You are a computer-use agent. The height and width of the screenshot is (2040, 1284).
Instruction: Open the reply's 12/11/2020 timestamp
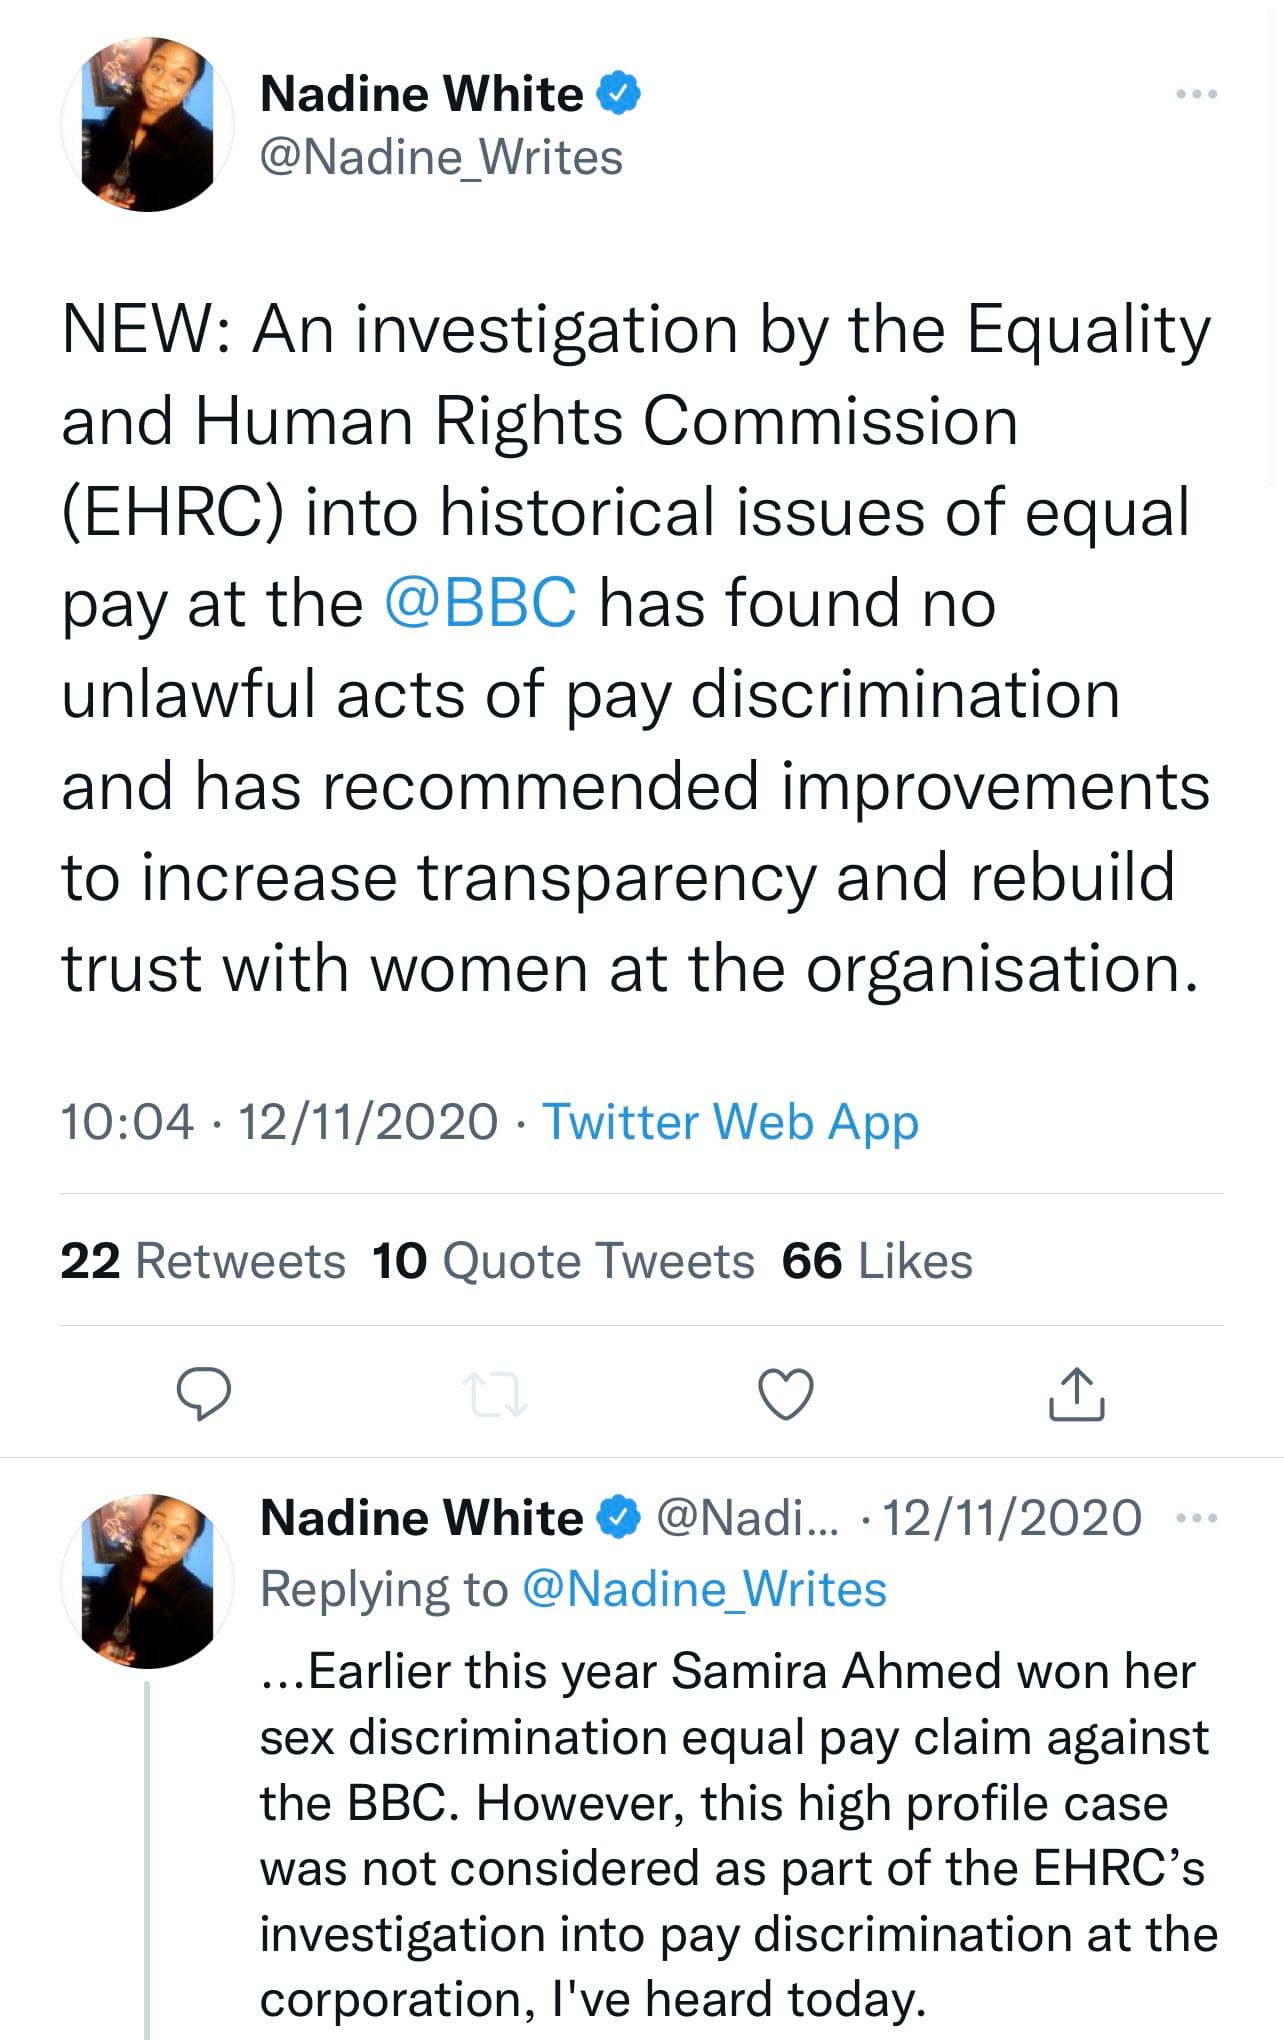pyautogui.click(x=1010, y=1515)
